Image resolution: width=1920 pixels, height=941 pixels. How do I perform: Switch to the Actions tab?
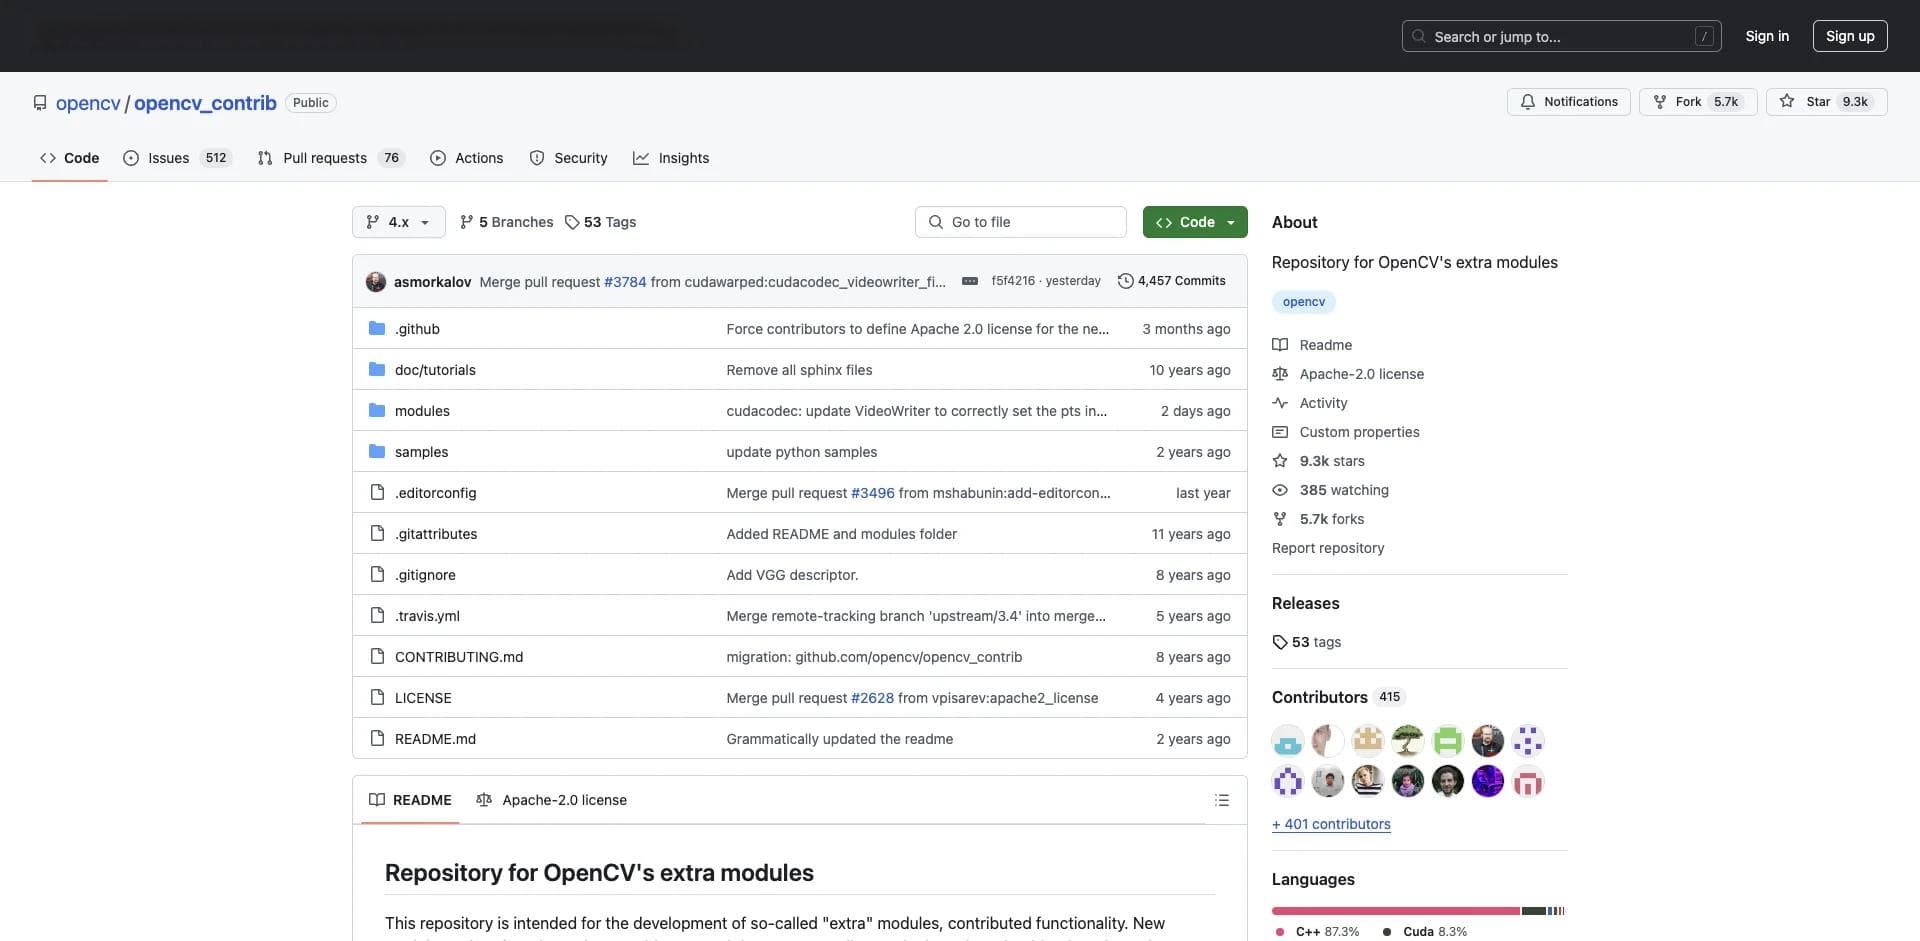coord(467,158)
